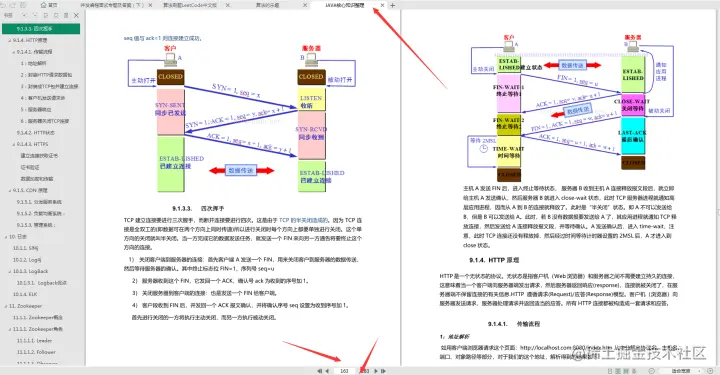Collapse the 9.1.5 CDN node
Viewport: 720px width, 375px height.
click(9, 190)
